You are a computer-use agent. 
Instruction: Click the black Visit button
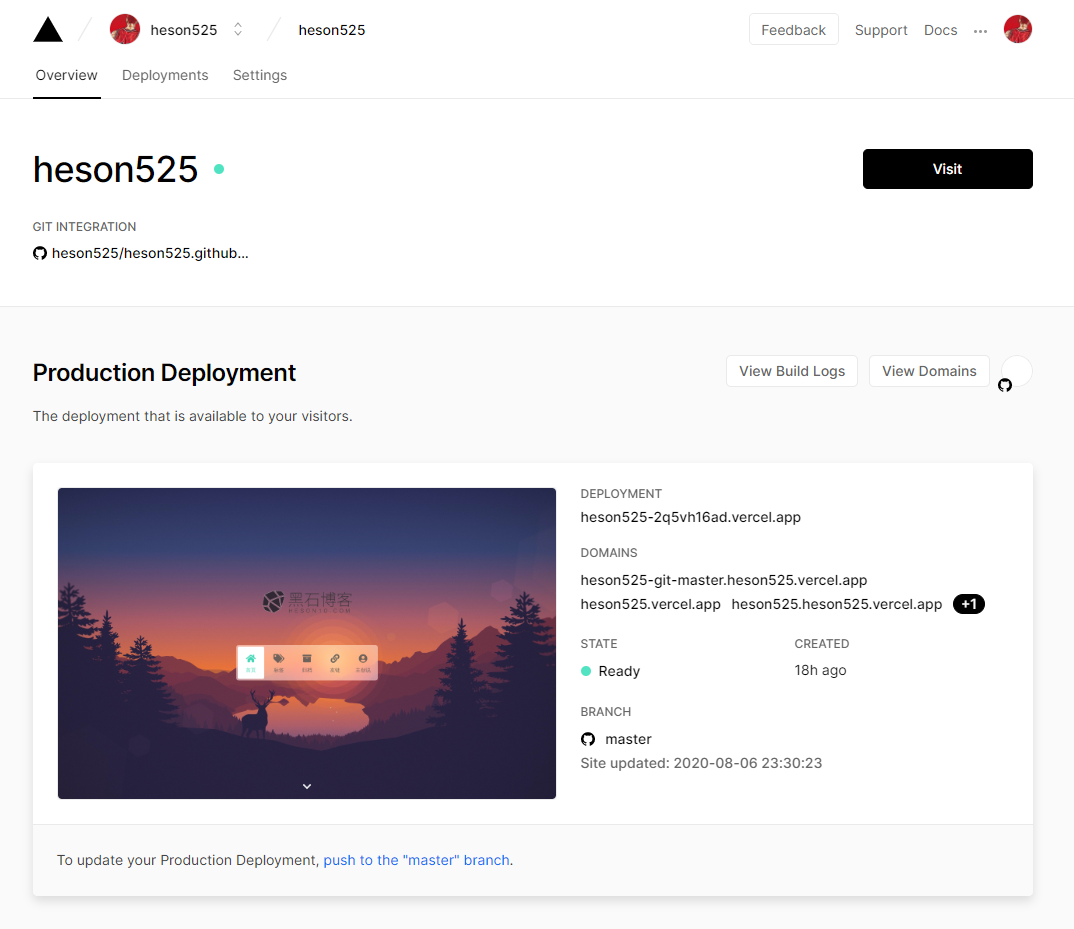pos(947,169)
